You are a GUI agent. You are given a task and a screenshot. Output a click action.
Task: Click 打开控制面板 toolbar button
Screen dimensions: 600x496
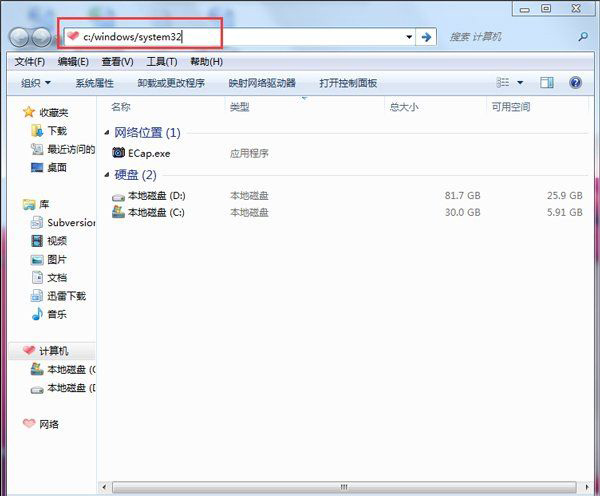(348, 83)
